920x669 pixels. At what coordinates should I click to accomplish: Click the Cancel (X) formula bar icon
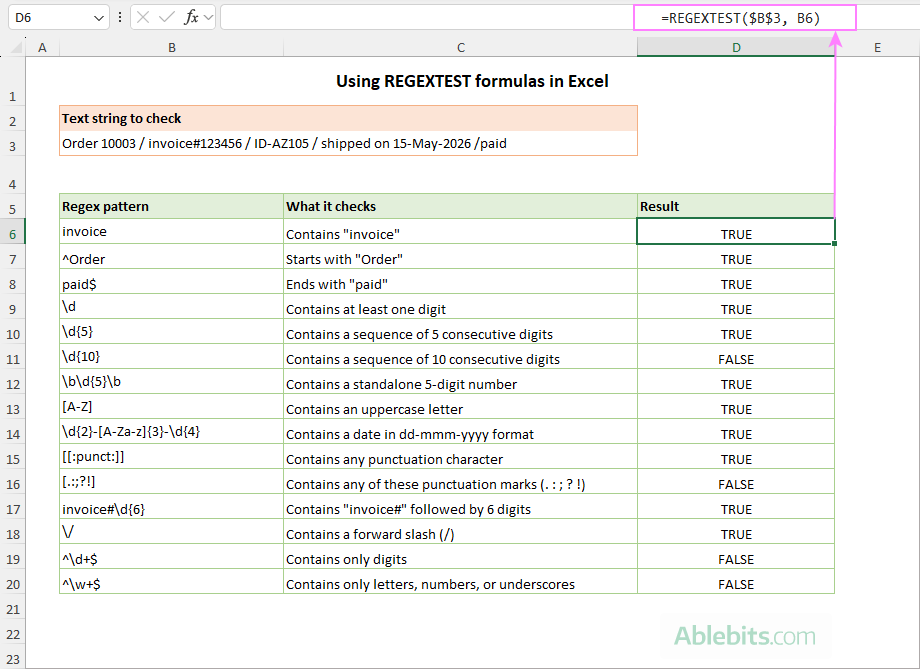pyautogui.click(x=143, y=18)
